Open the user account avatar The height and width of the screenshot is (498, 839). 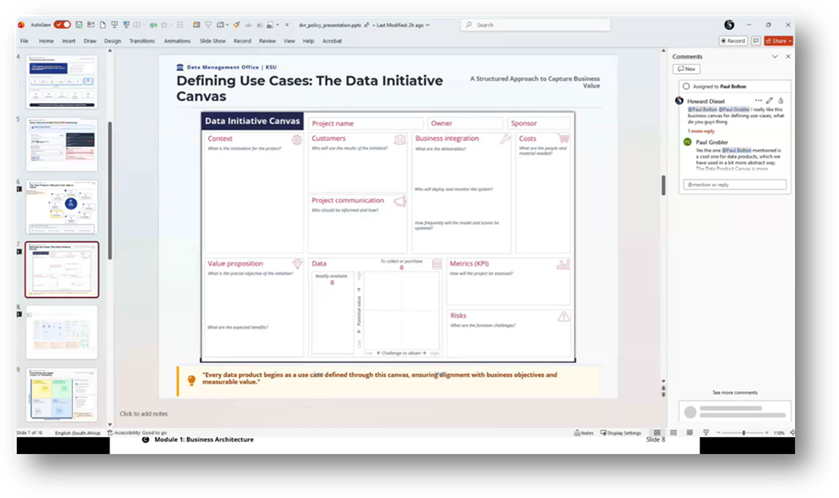coord(729,25)
